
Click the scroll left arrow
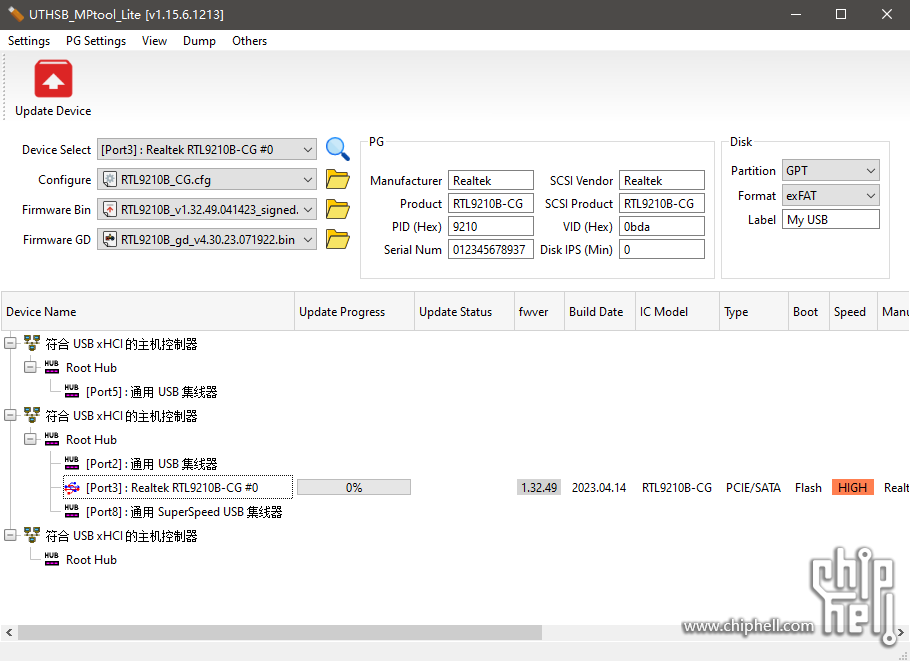click(9, 632)
